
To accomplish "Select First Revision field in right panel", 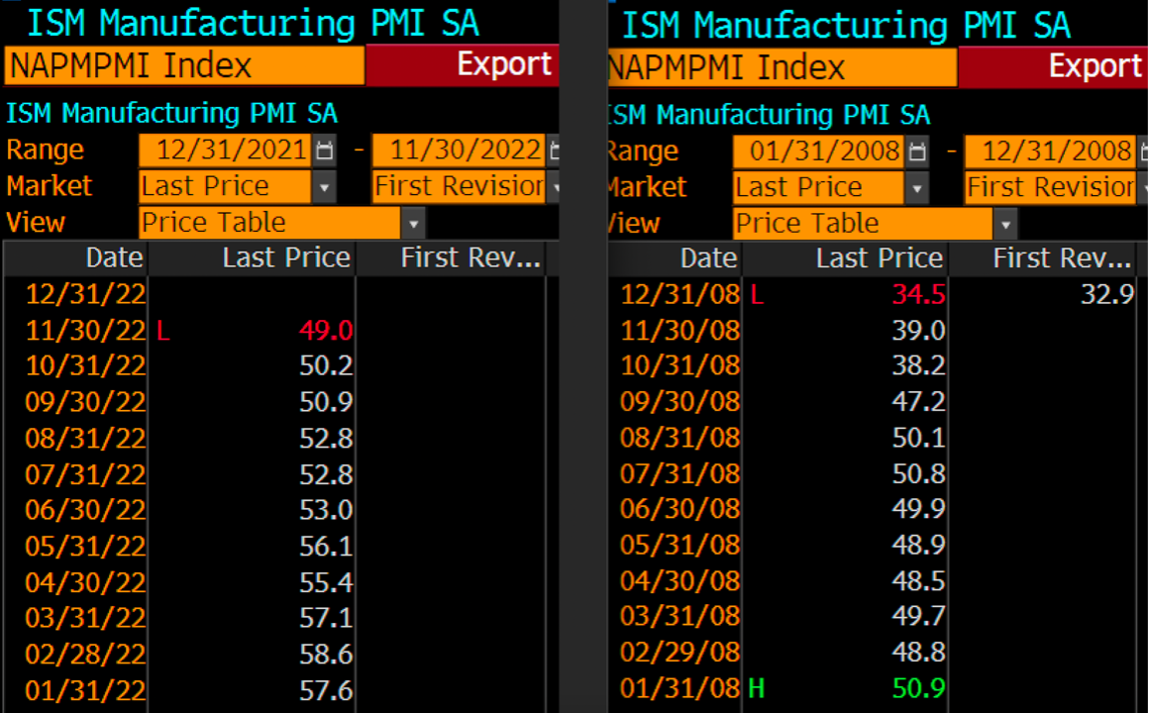I will 1051,187.
